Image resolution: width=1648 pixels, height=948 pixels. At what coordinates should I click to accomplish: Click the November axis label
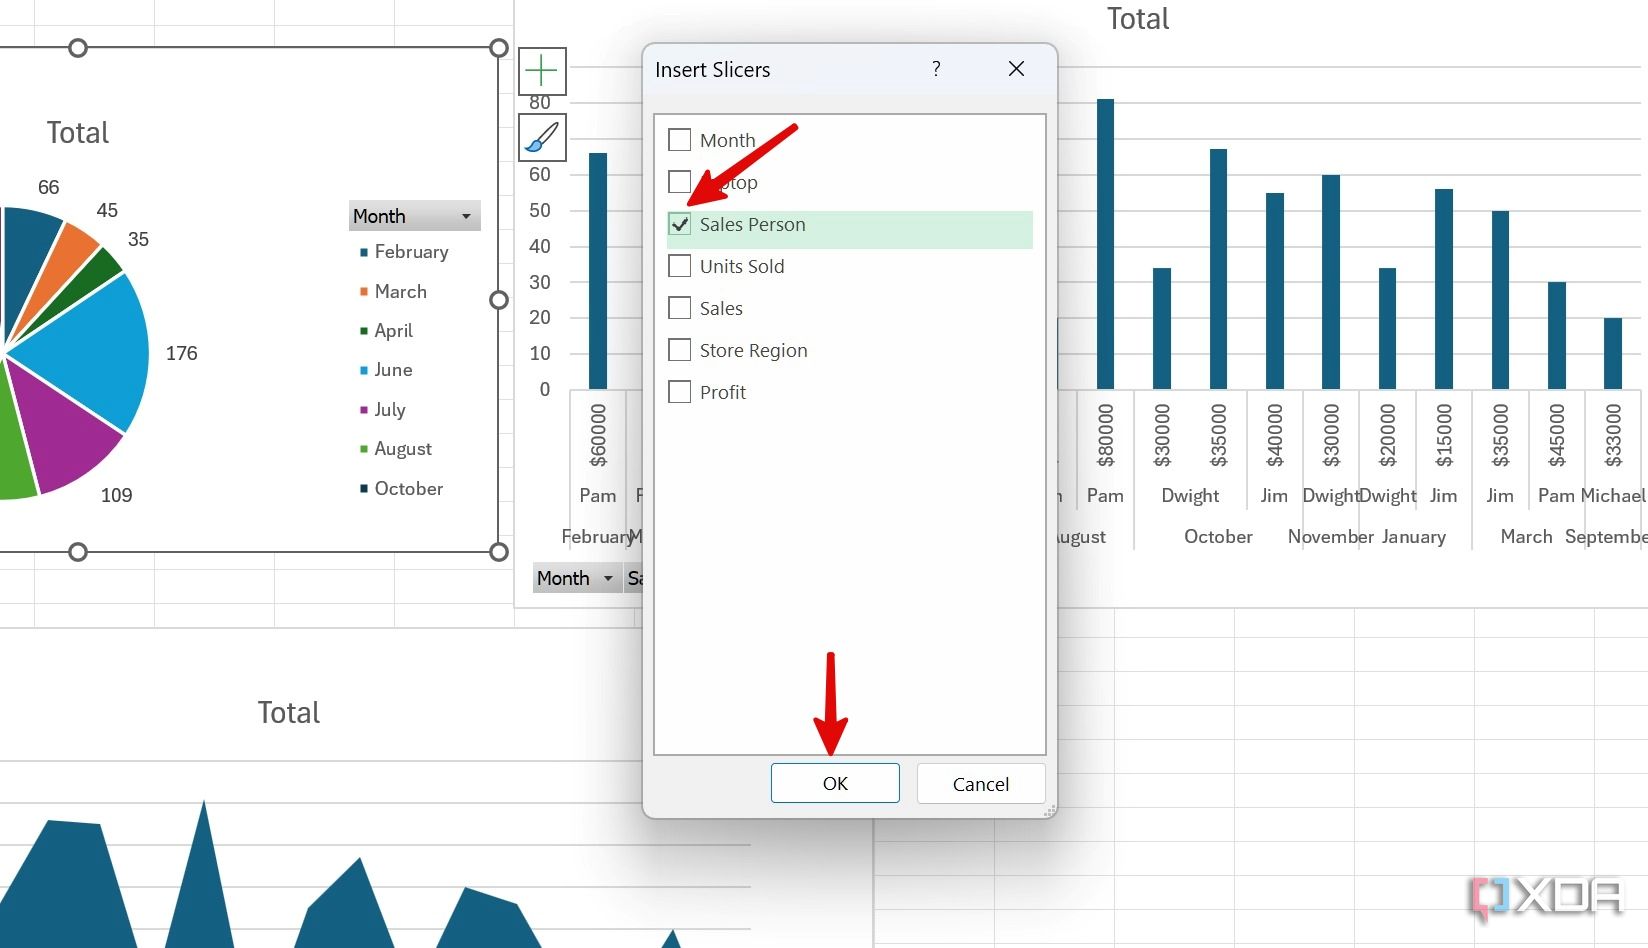coord(1331,537)
